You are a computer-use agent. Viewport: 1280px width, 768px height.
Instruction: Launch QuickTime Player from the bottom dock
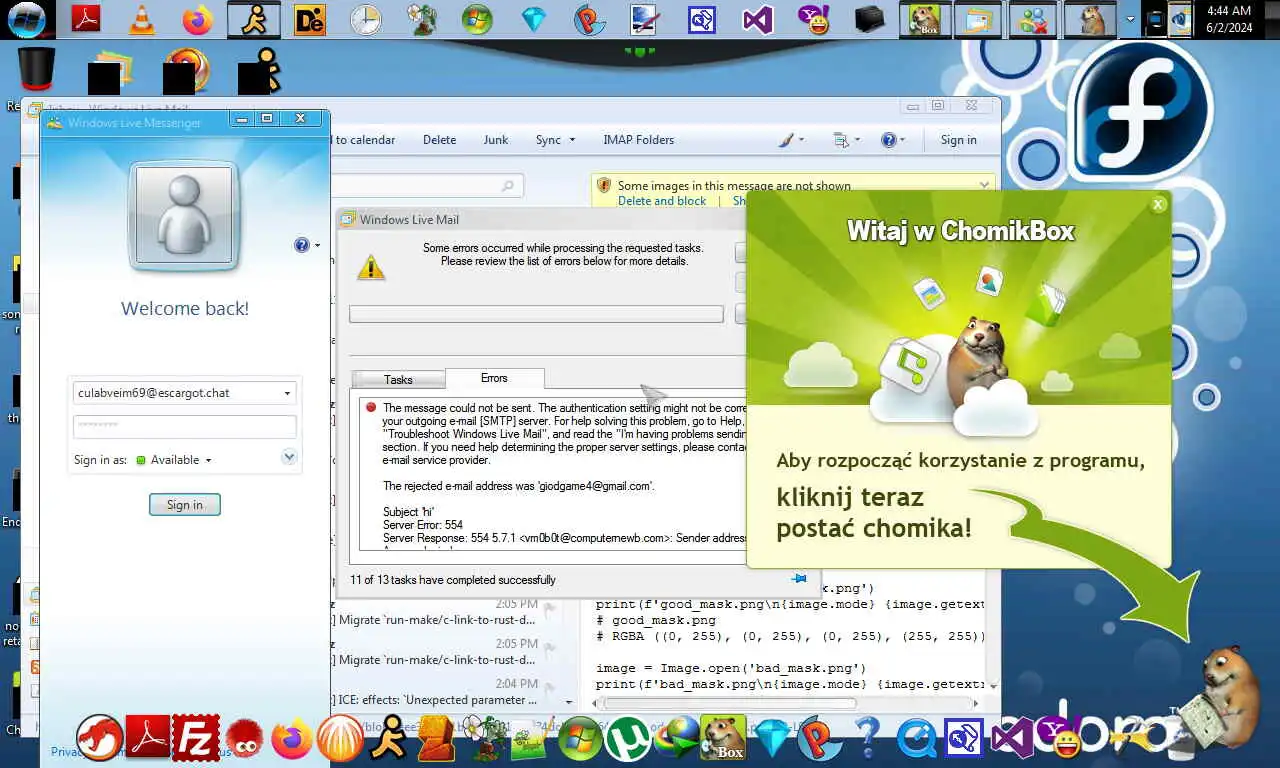pos(917,739)
